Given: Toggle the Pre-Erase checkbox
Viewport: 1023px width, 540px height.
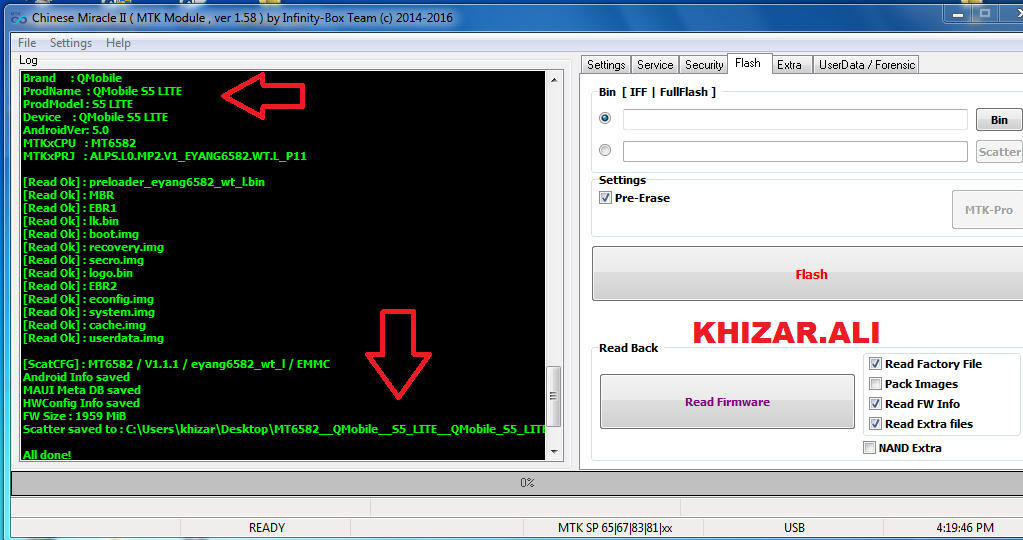Looking at the screenshot, I should [605, 198].
